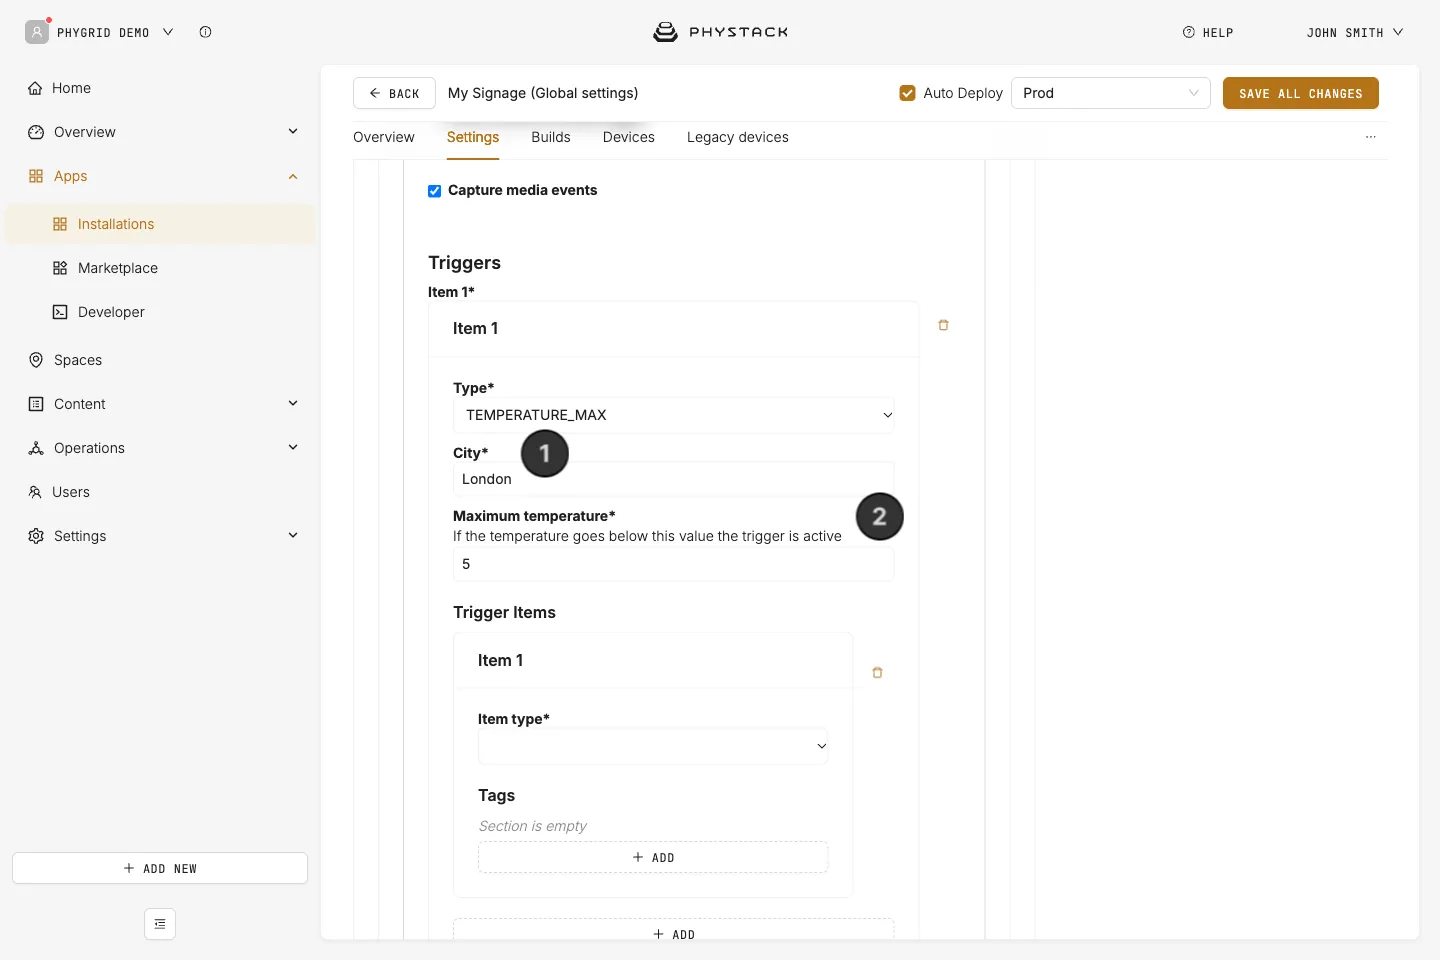Open the Legacy devices tab
The image size is (1440, 960).
coord(738,137)
